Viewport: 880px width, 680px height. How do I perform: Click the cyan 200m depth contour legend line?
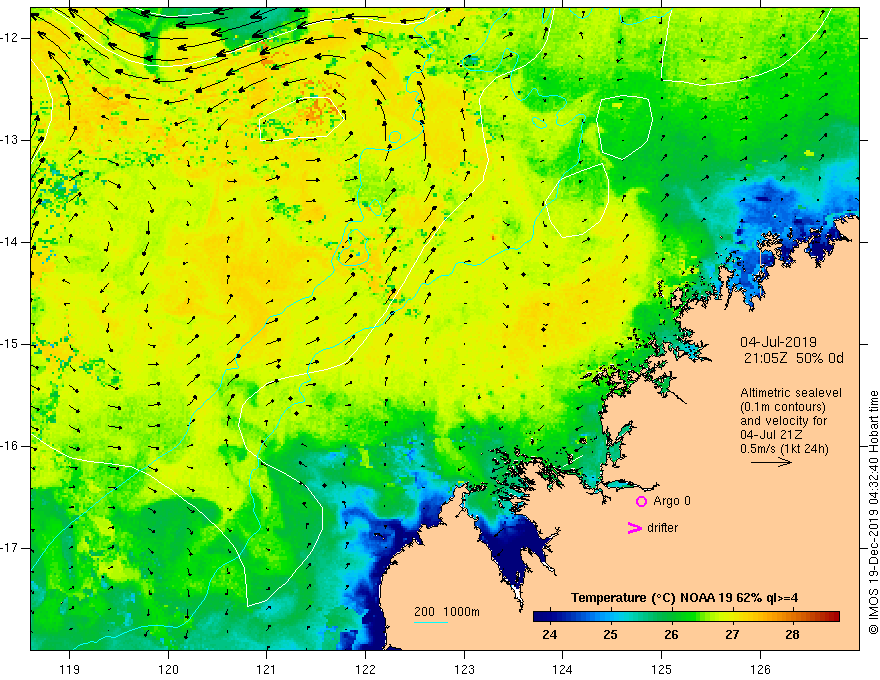pyautogui.click(x=431, y=622)
